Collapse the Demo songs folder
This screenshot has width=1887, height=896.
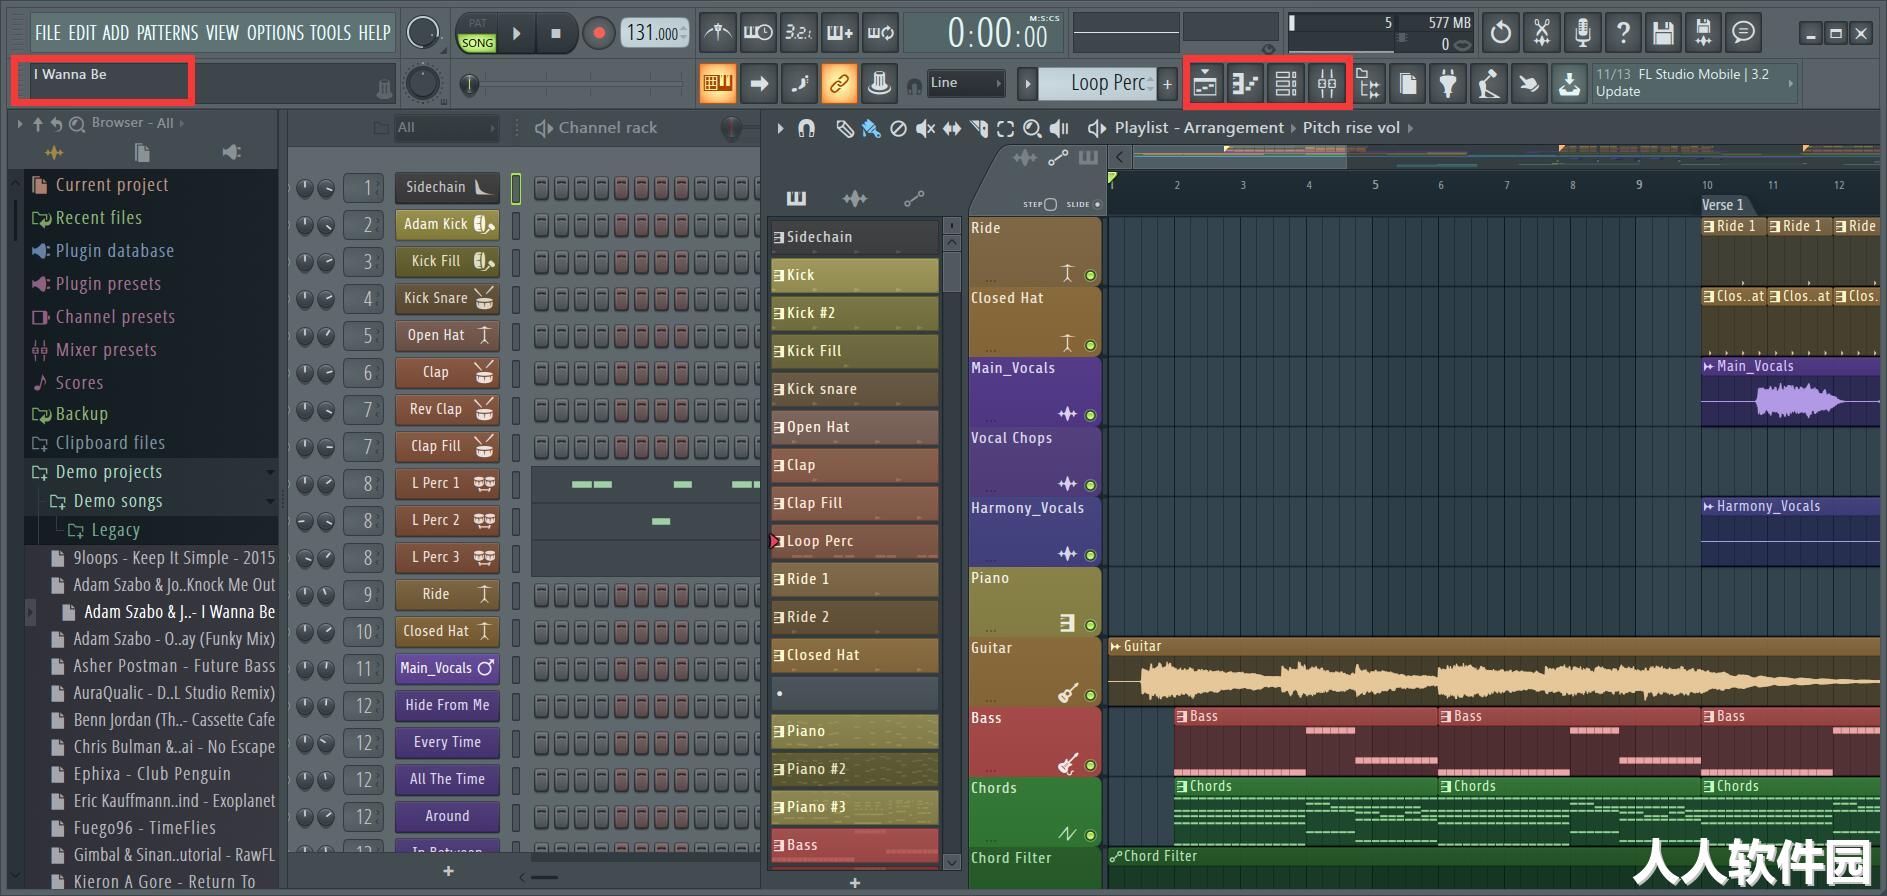(118, 501)
